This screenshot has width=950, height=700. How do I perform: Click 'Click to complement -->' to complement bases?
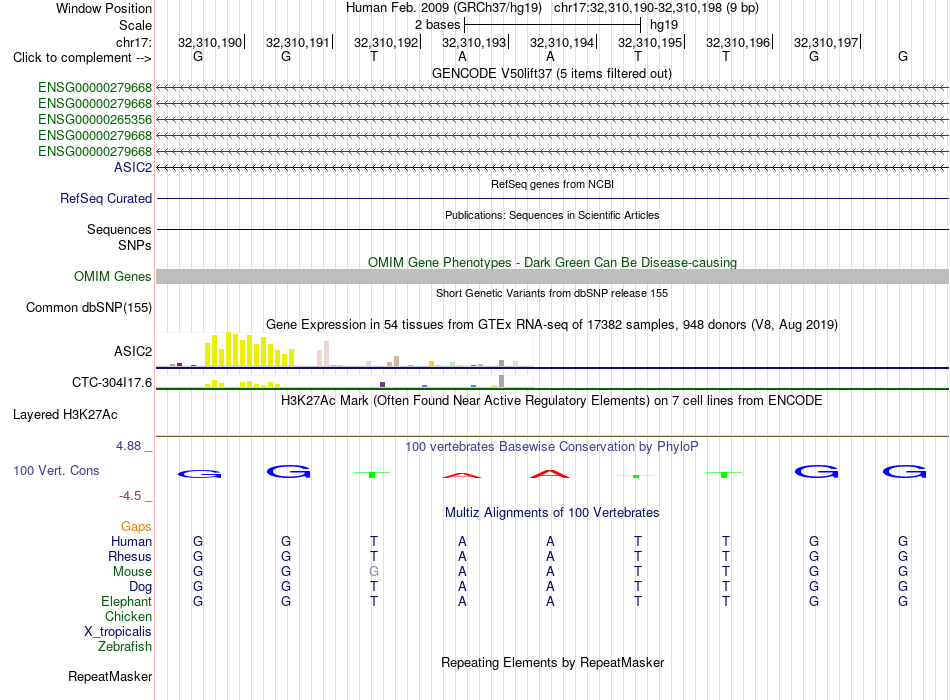pyautogui.click(x=82, y=58)
